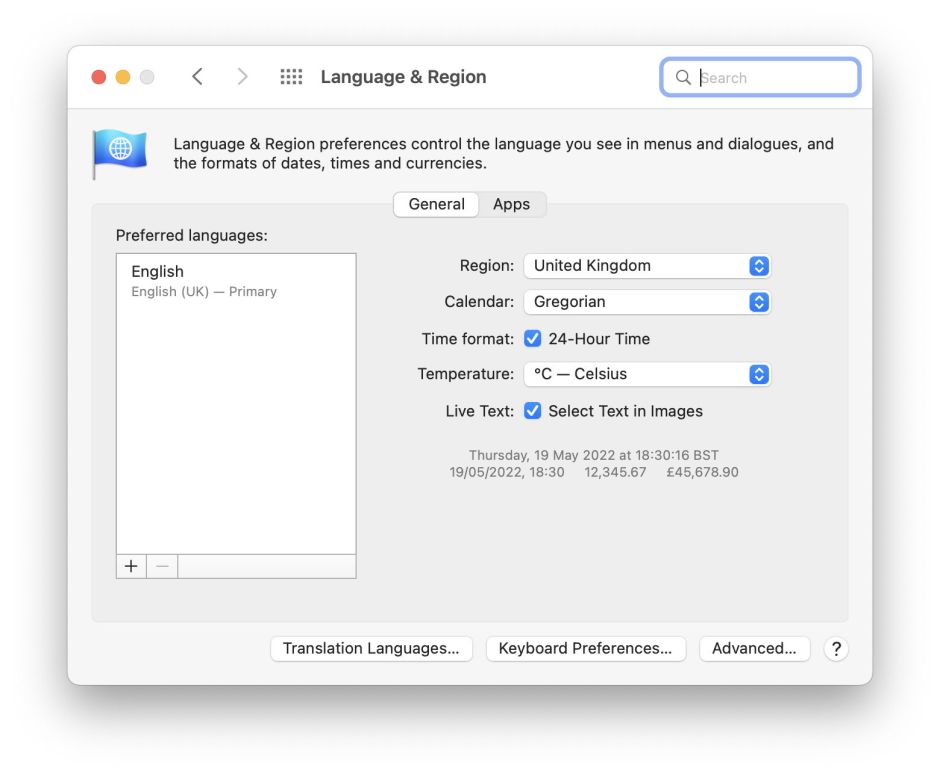
Task: Add a preferred language with plus button
Action: click(131, 566)
